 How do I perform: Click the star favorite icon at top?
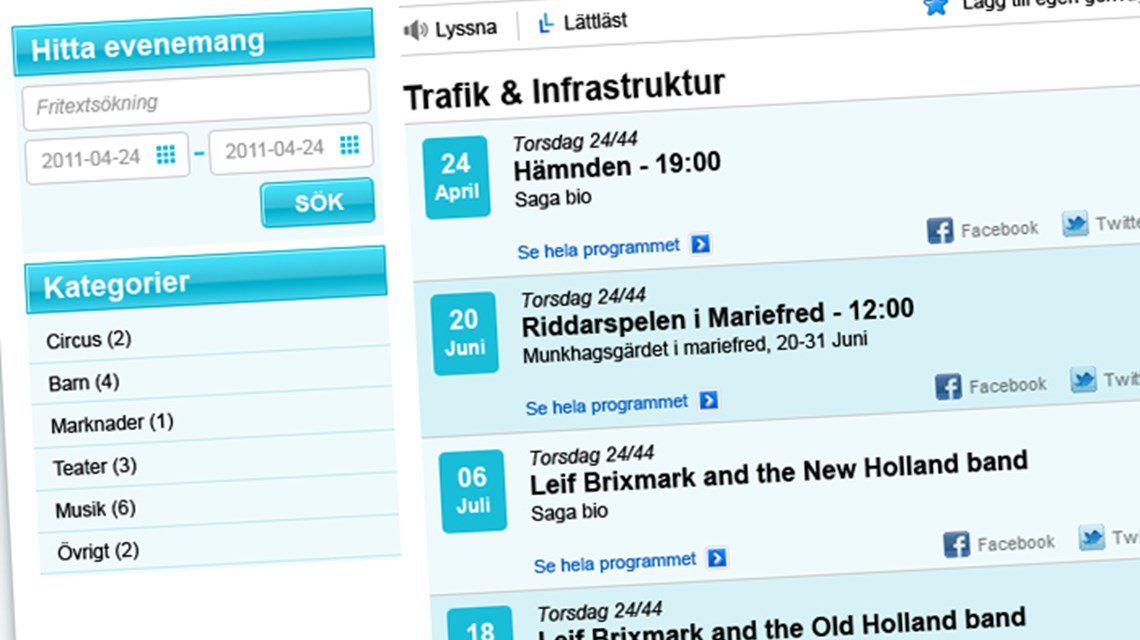tap(936, 6)
